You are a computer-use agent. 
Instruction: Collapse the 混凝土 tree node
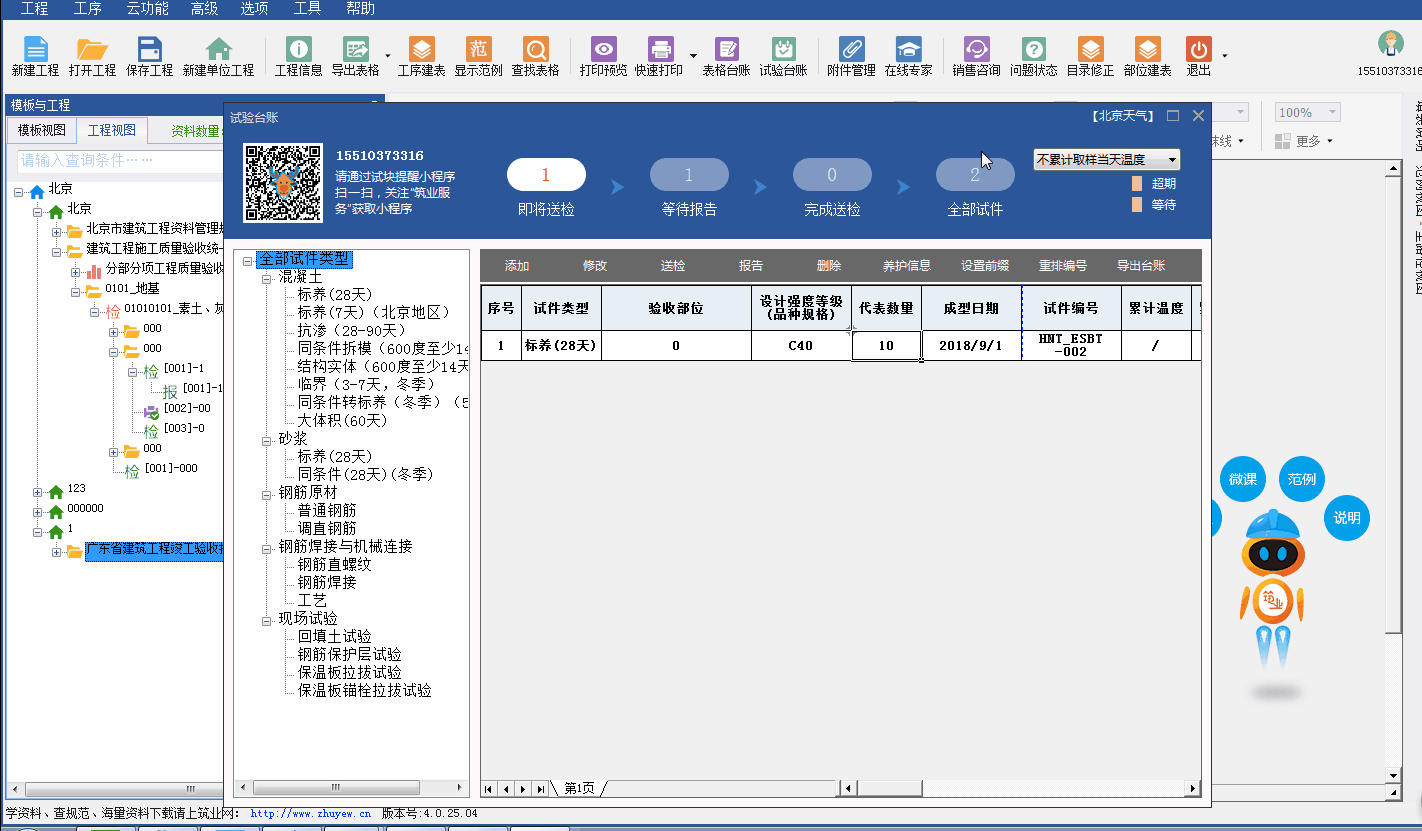click(267, 277)
